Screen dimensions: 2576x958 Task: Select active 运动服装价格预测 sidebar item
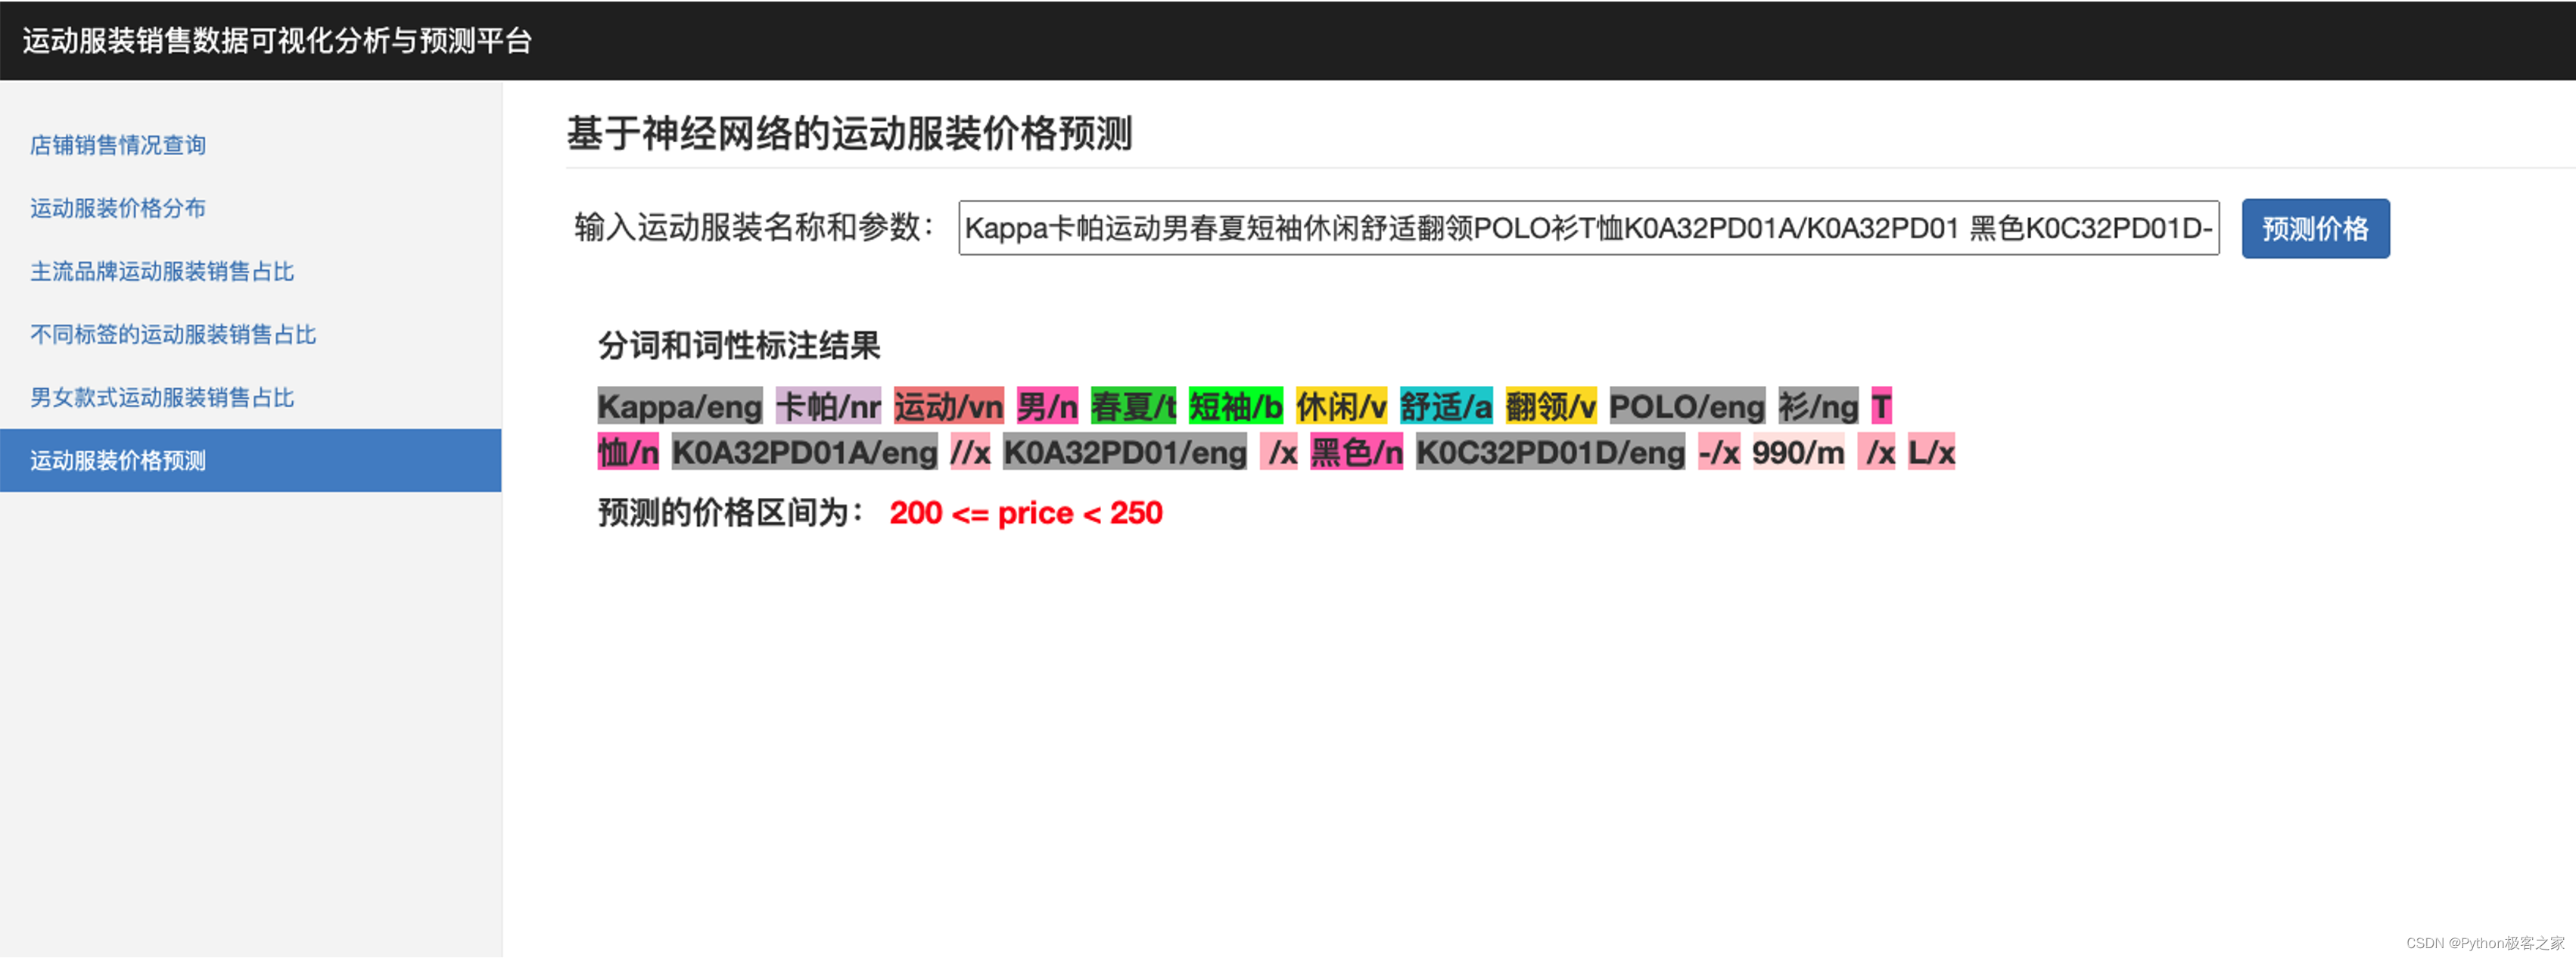click(x=118, y=460)
